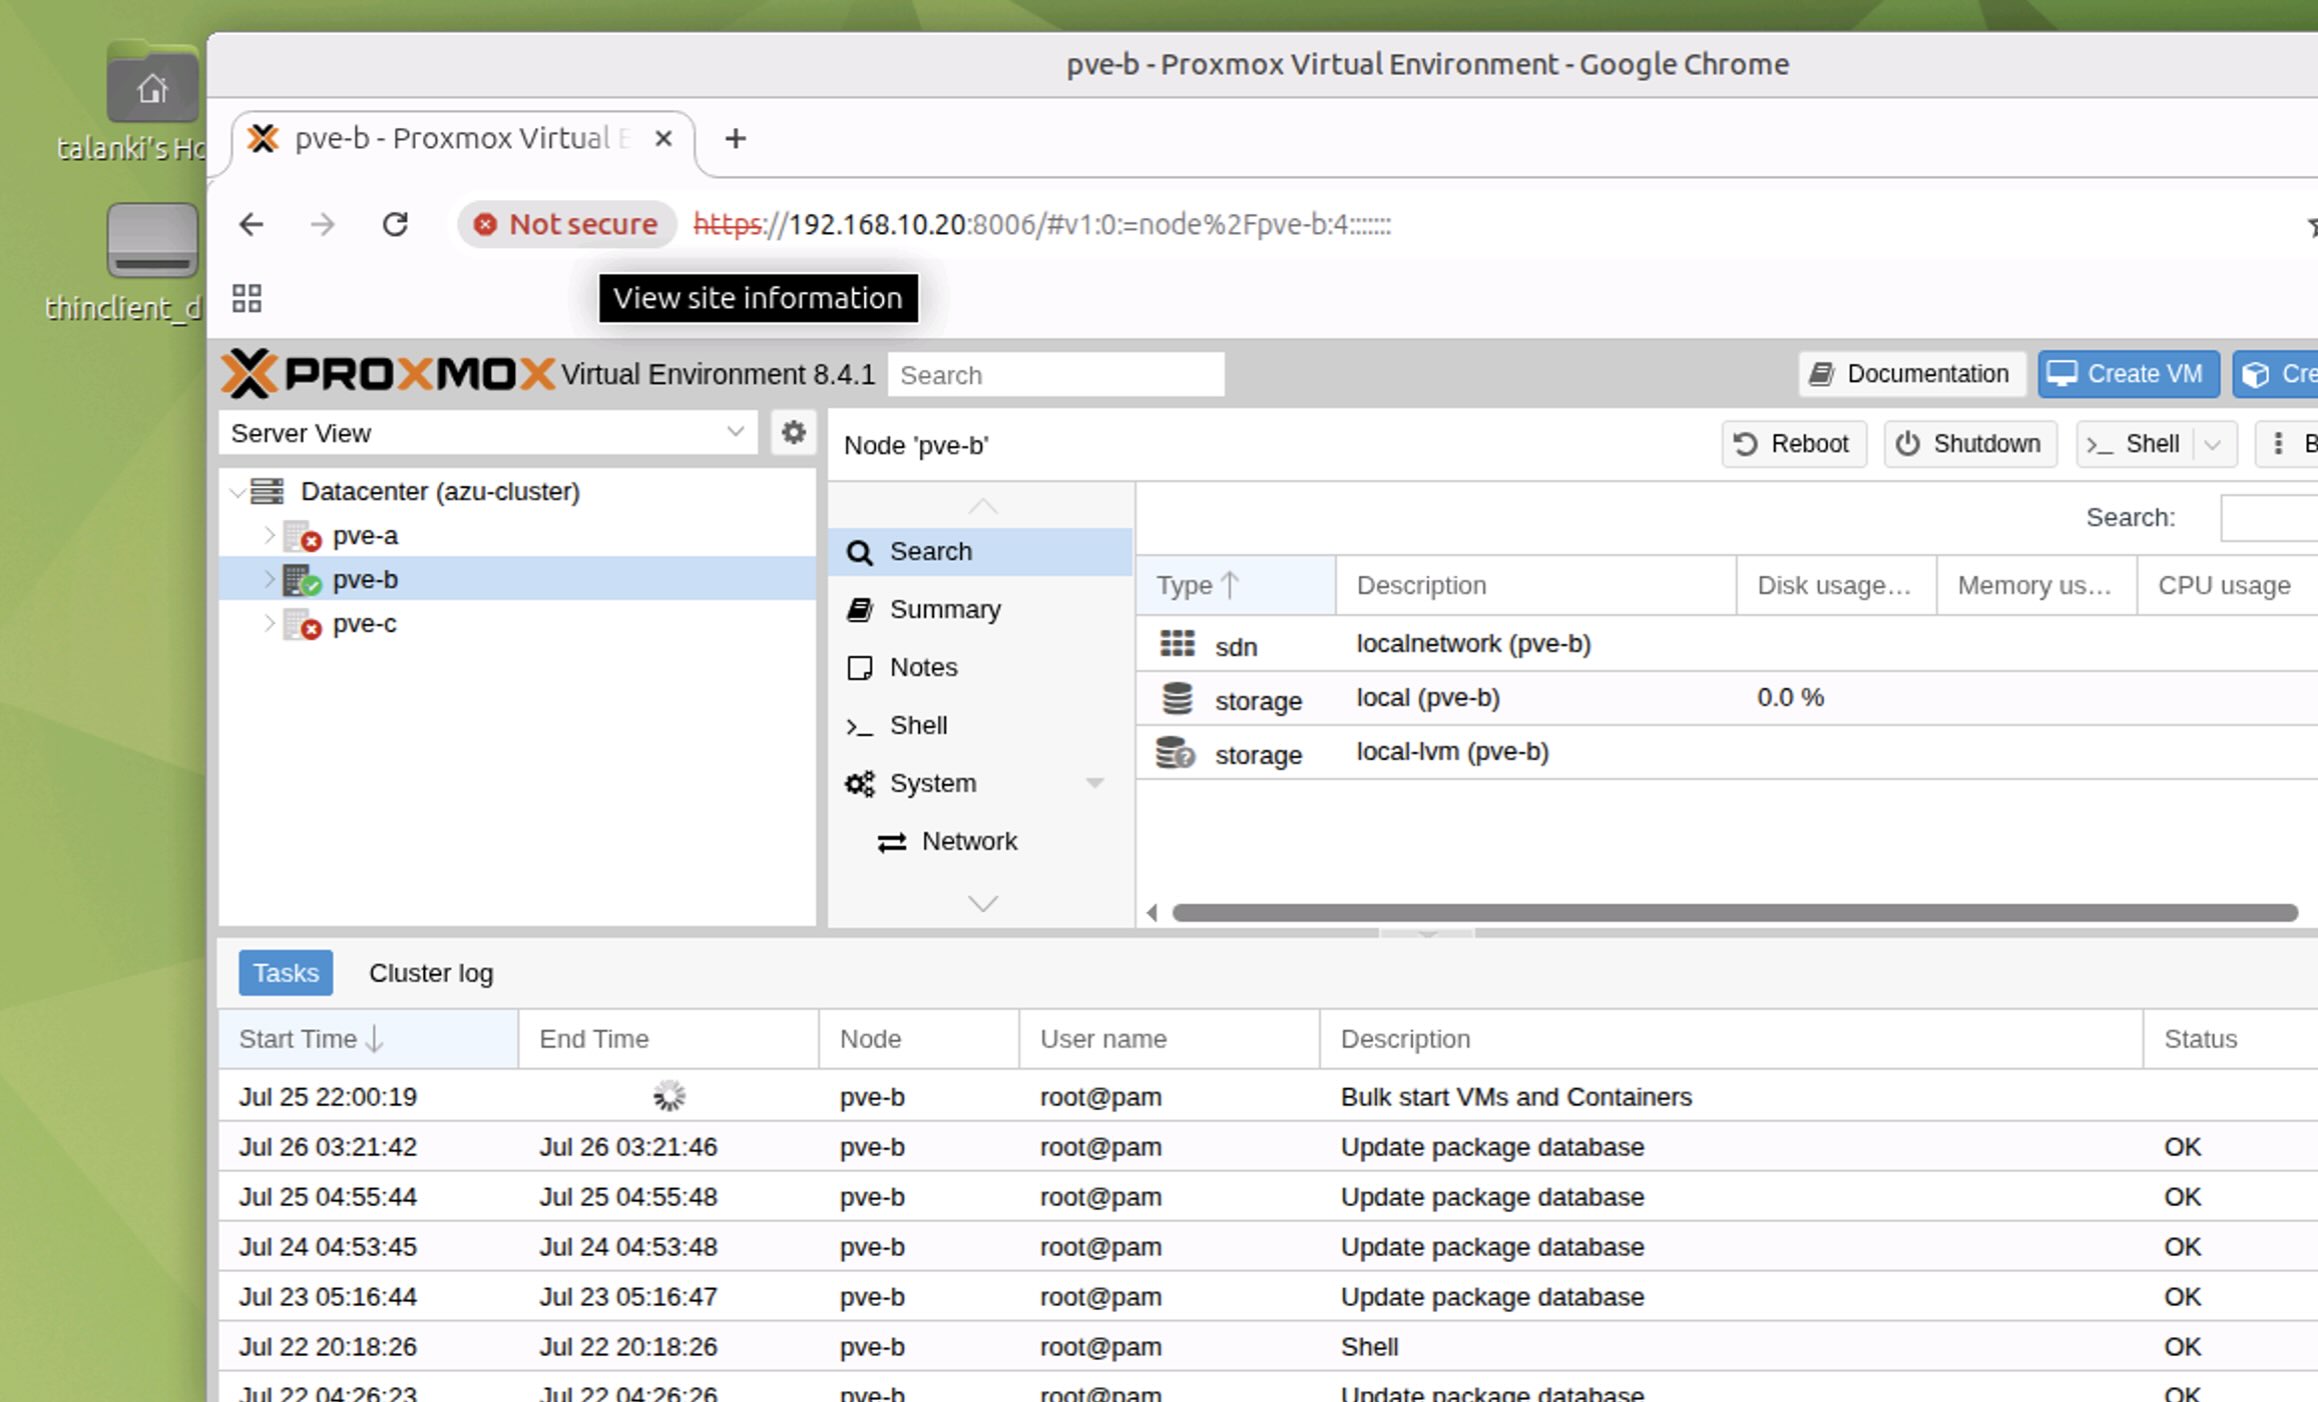The width and height of the screenshot is (2318, 1402).
Task: Click the Not secure site information chip
Action: coord(566,224)
